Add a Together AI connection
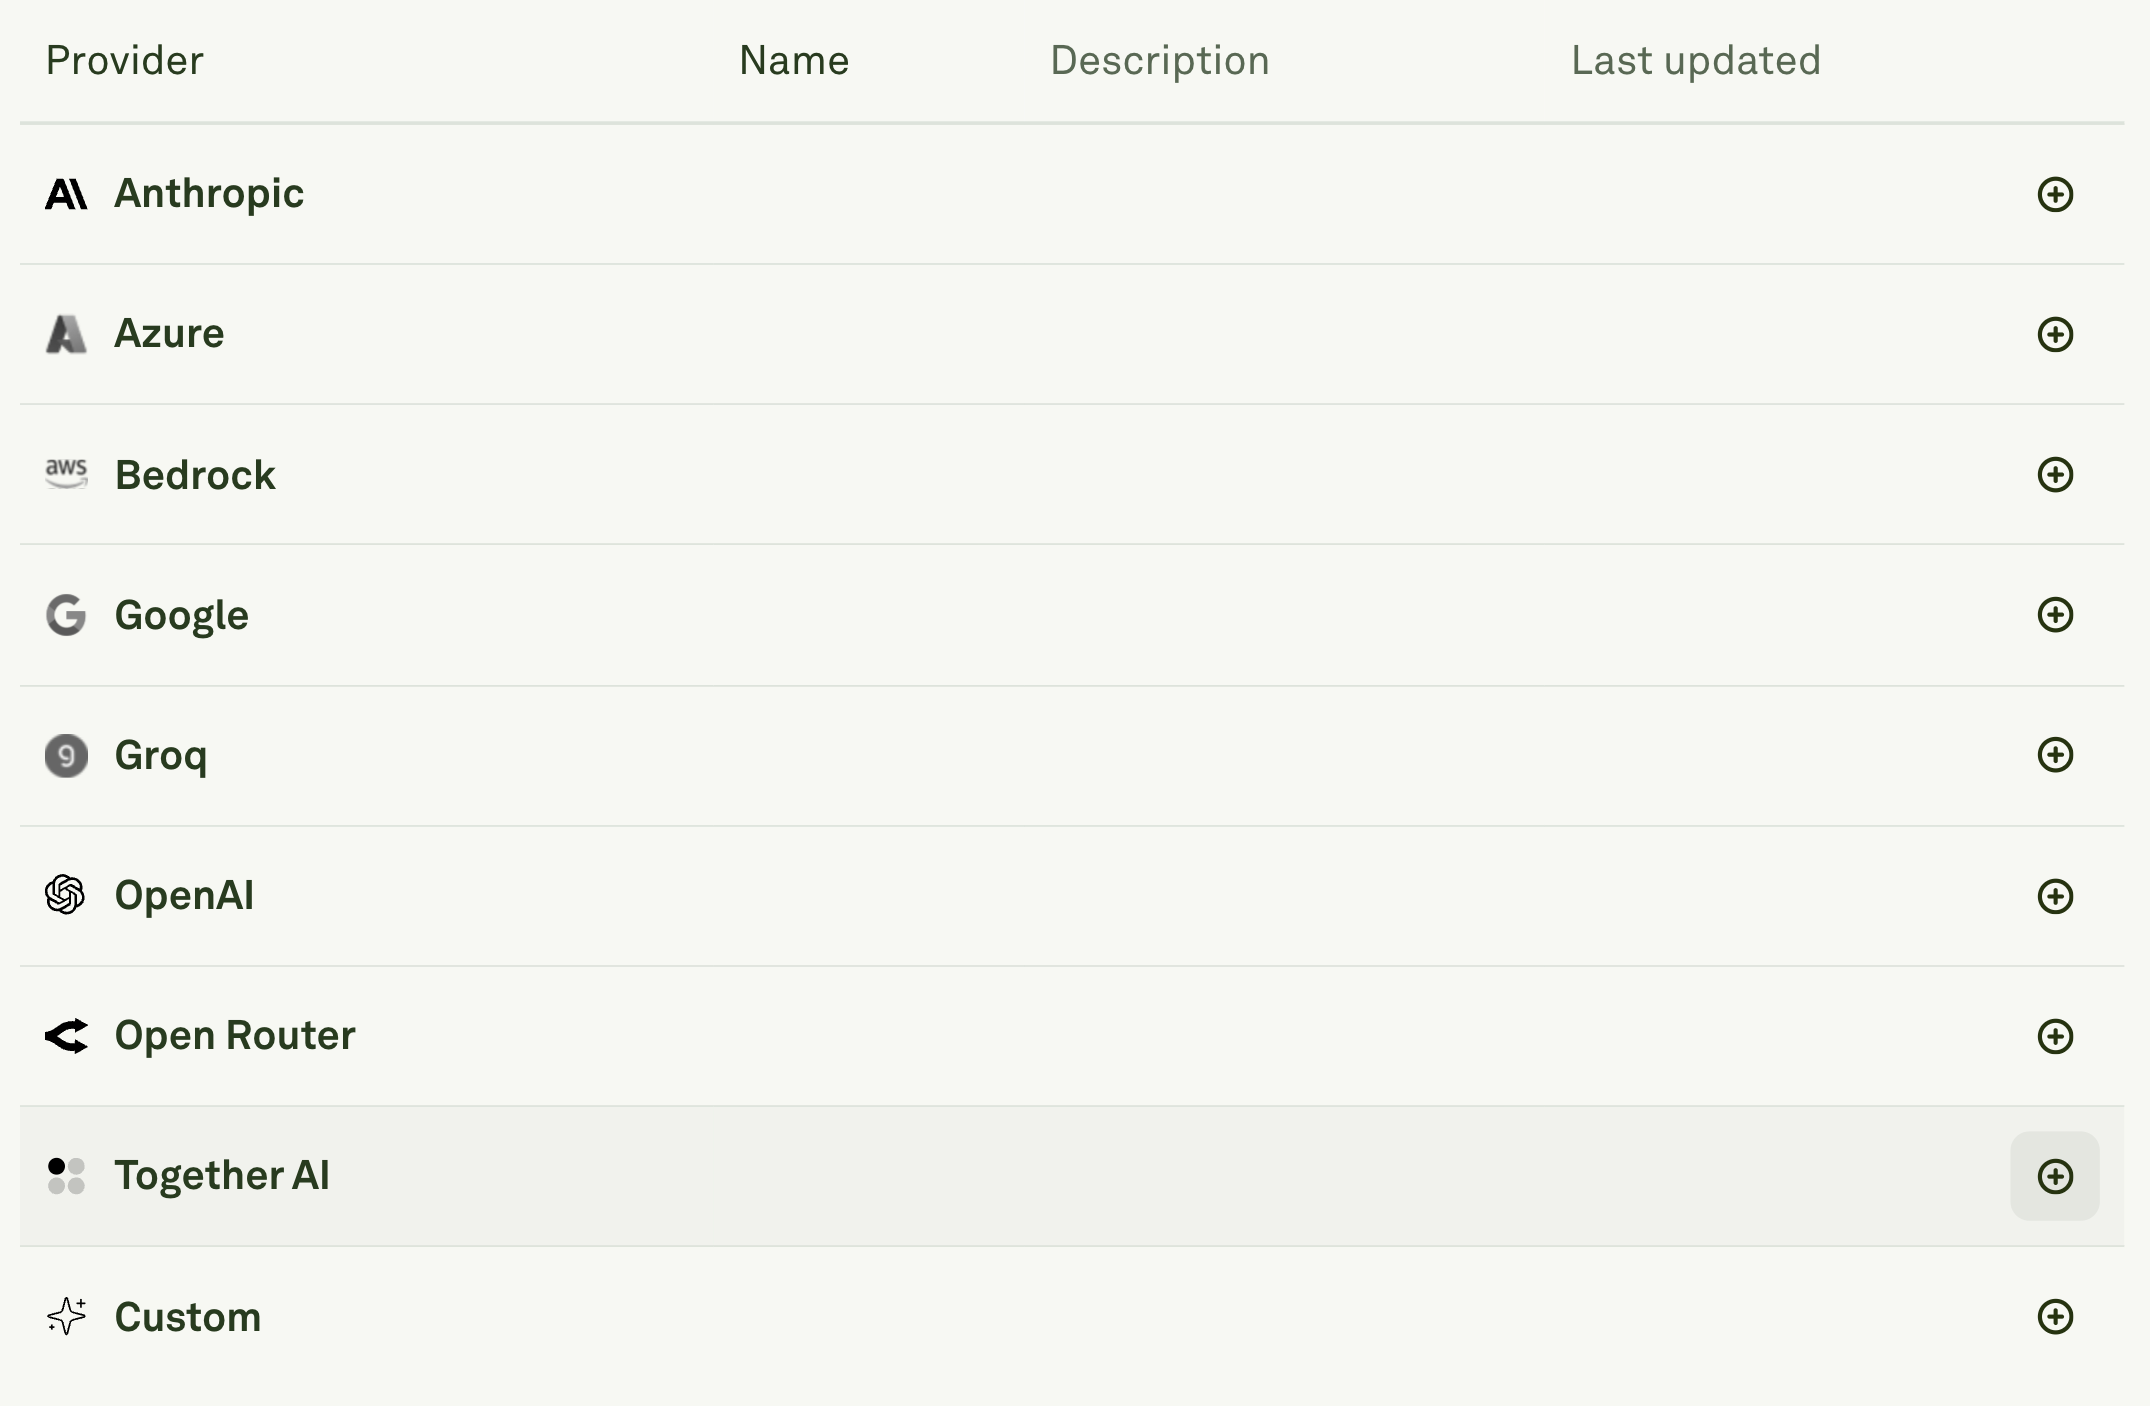 pyautogui.click(x=2056, y=1177)
